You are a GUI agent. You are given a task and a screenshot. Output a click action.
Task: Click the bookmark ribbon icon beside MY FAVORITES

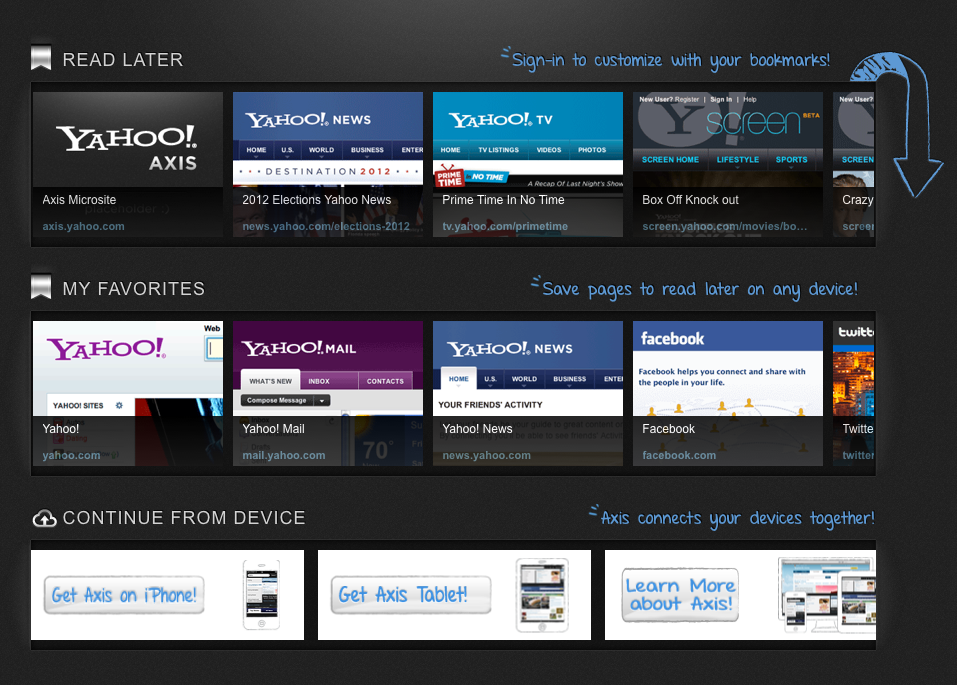click(41, 287)
